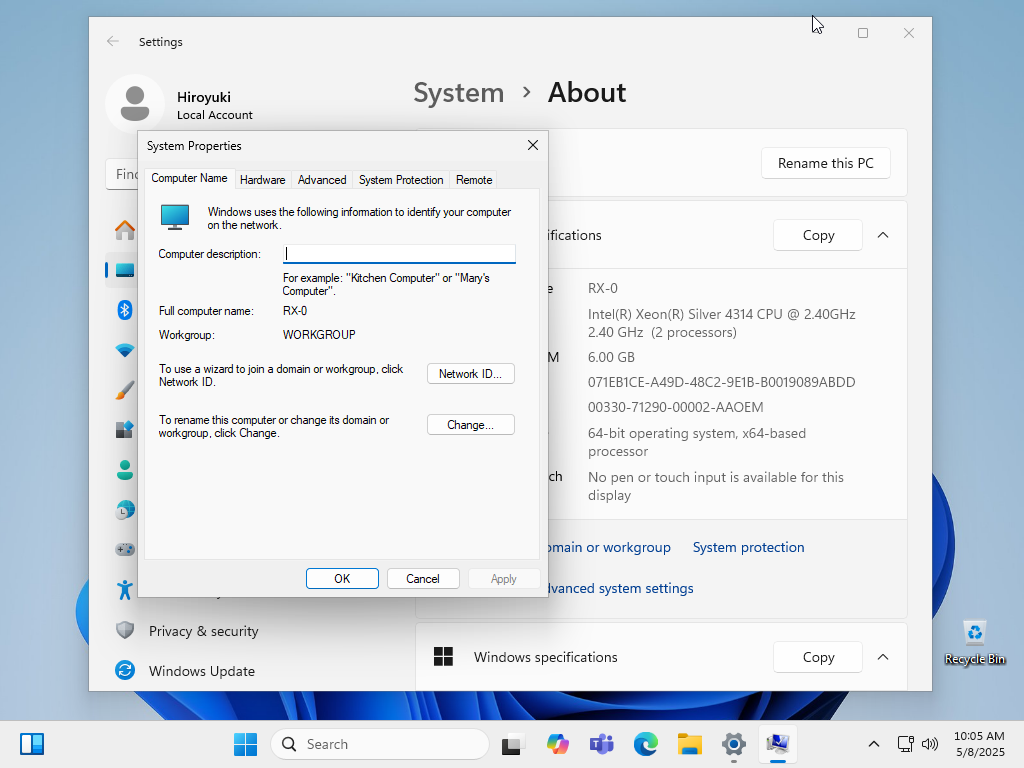Open Advanced system settings link
Viewport: 1024px width, 768px height.
coord(620,588)
